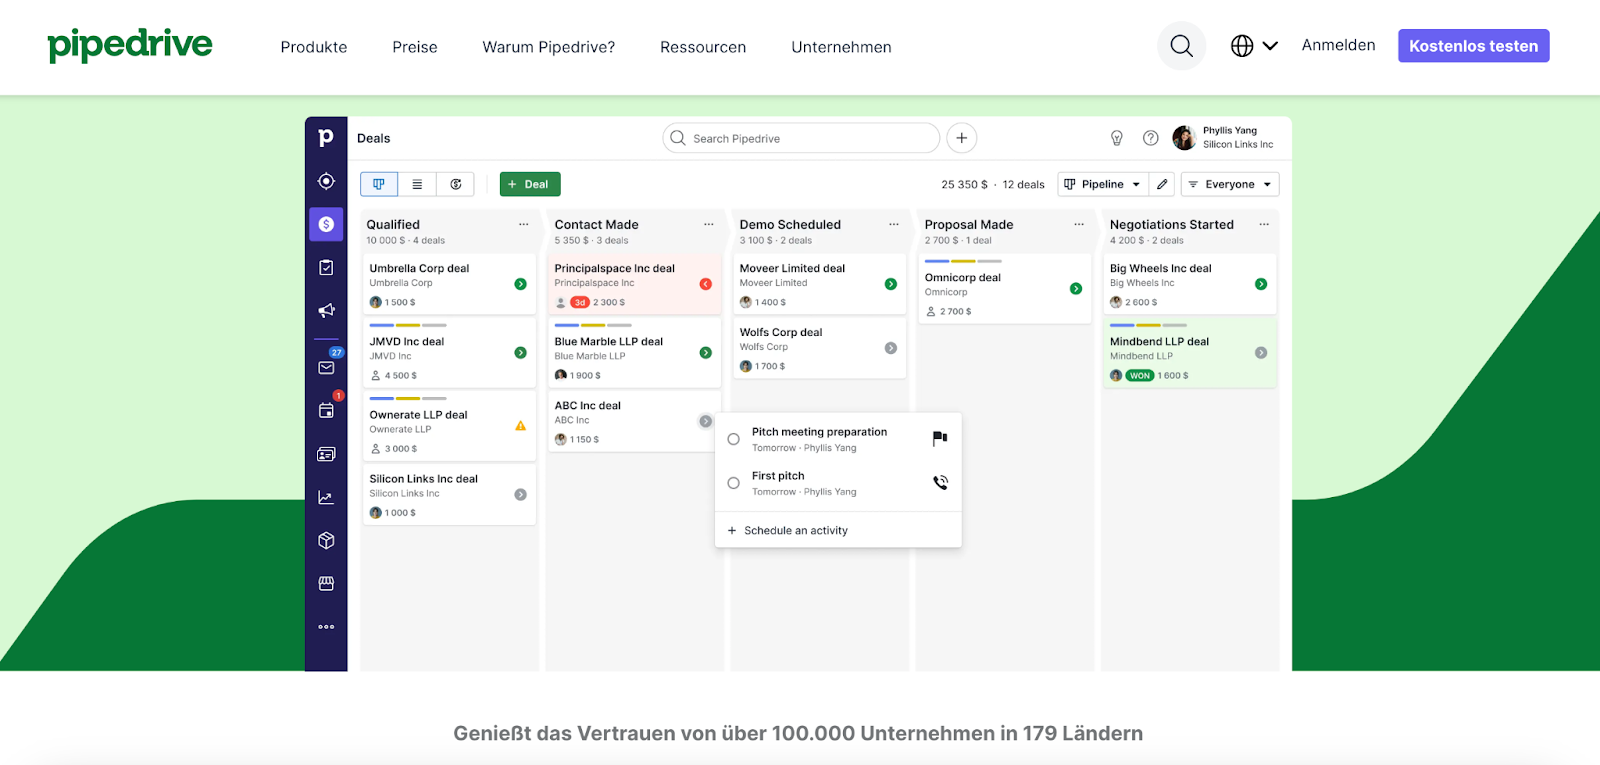Open the Preise page
This screenshot has width=1600, height=765.
coord(415,47)
